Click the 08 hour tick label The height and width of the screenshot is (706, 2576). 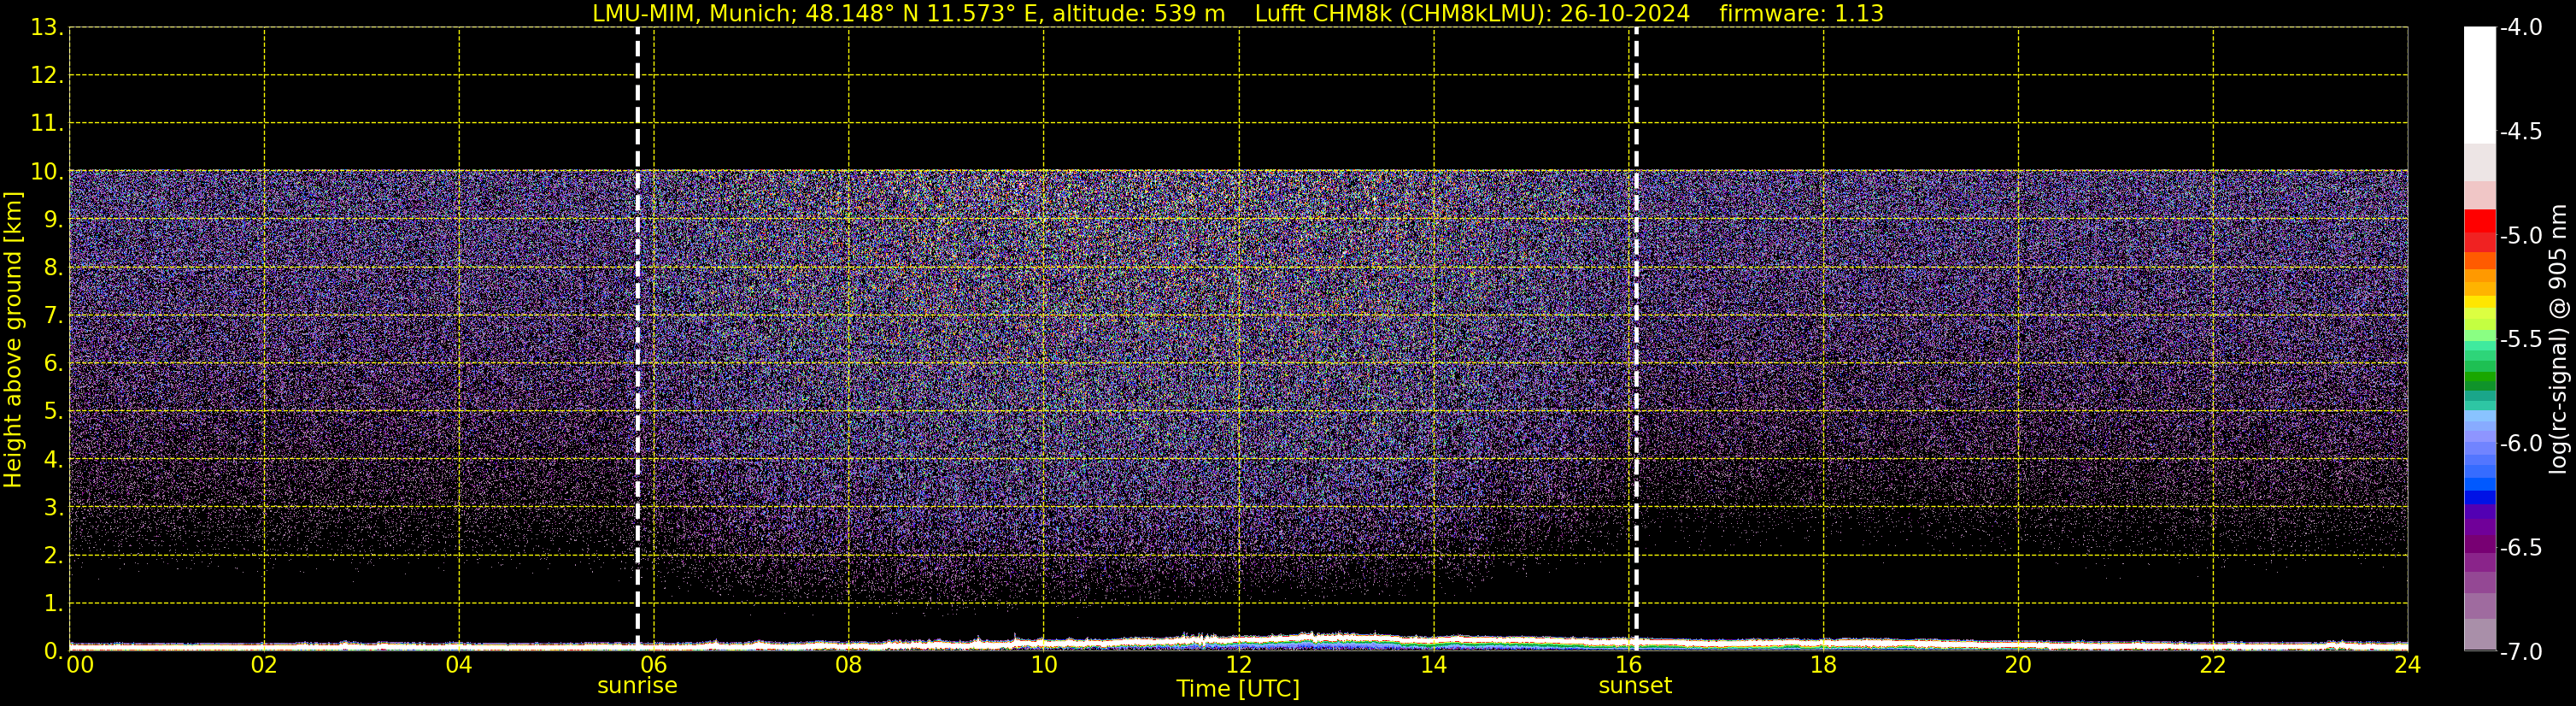[x=848, y=665]
